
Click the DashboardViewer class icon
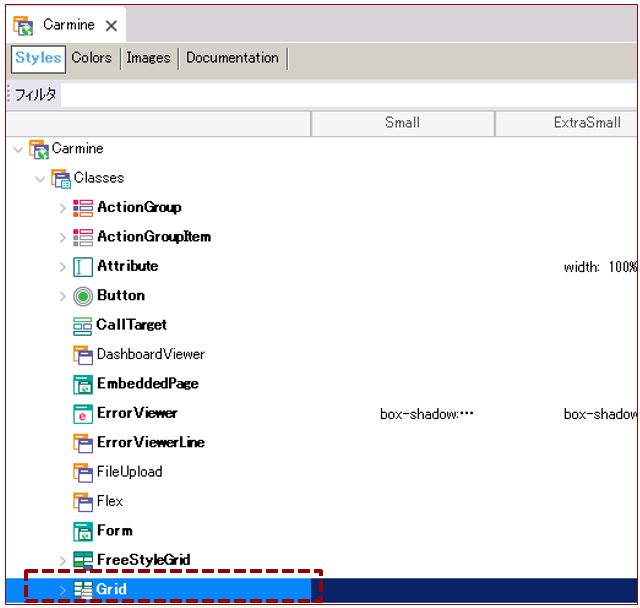pyautogui.click(x=83, y=355)
